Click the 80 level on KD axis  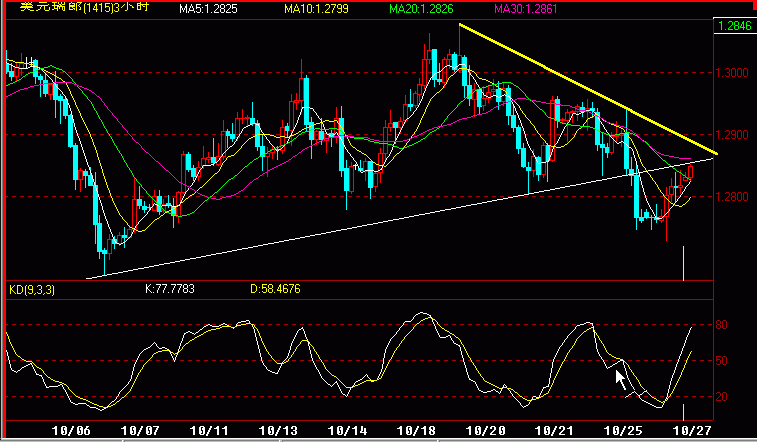(721, 325)
